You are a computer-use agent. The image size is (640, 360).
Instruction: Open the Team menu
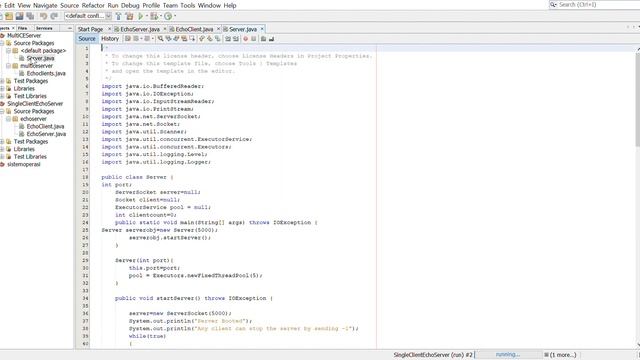(170, 5)
